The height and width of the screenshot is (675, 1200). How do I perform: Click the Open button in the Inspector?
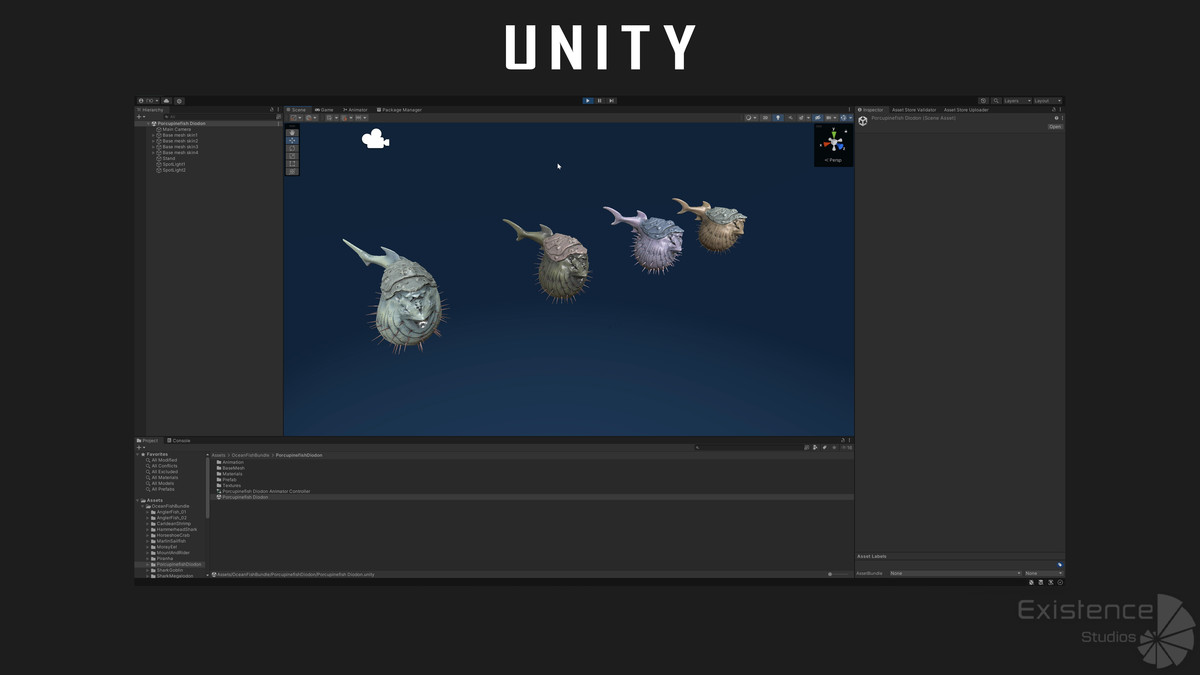click(1057, 127)
